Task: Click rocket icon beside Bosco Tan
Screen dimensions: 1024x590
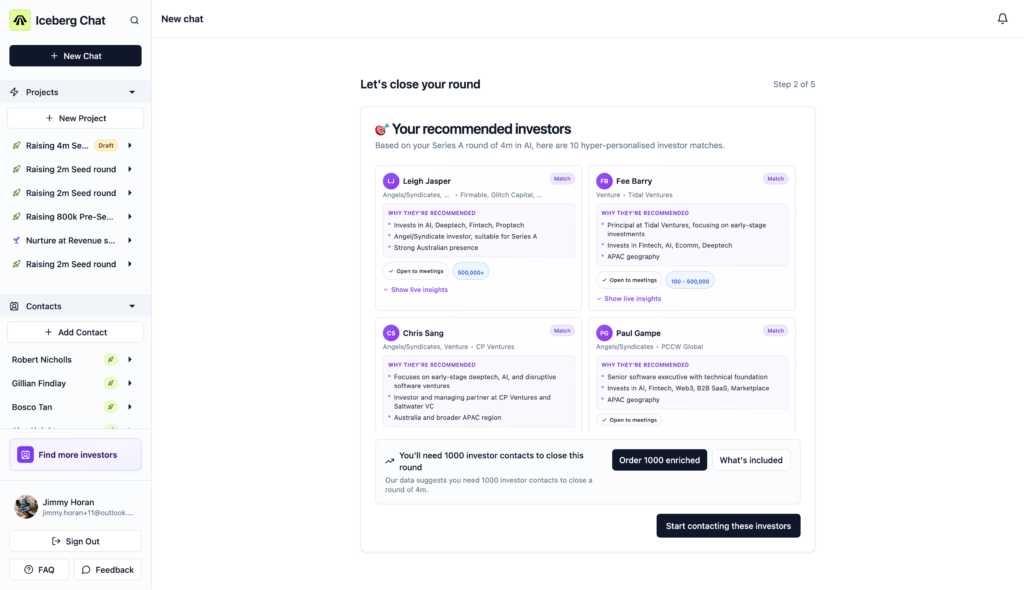Action: click(111, 407)
